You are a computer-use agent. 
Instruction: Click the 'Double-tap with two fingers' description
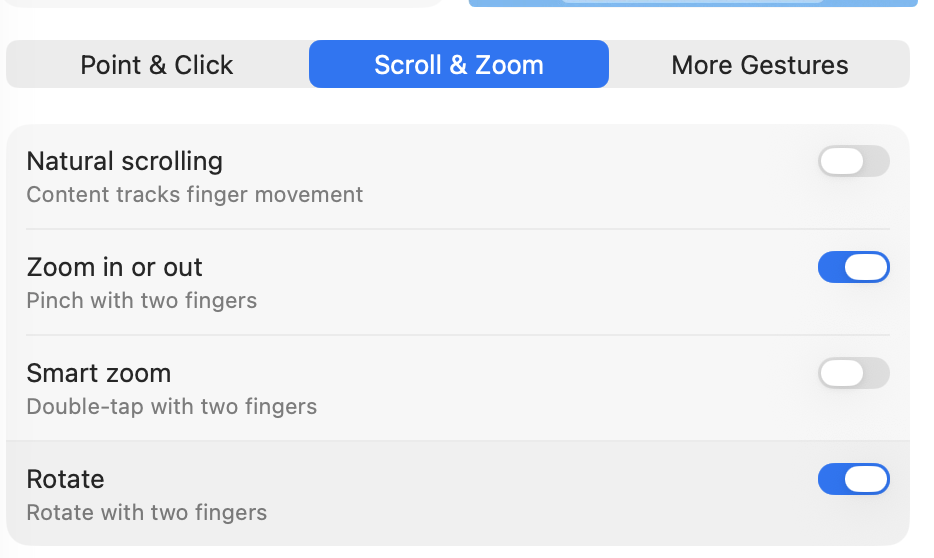tap(171, 406)
